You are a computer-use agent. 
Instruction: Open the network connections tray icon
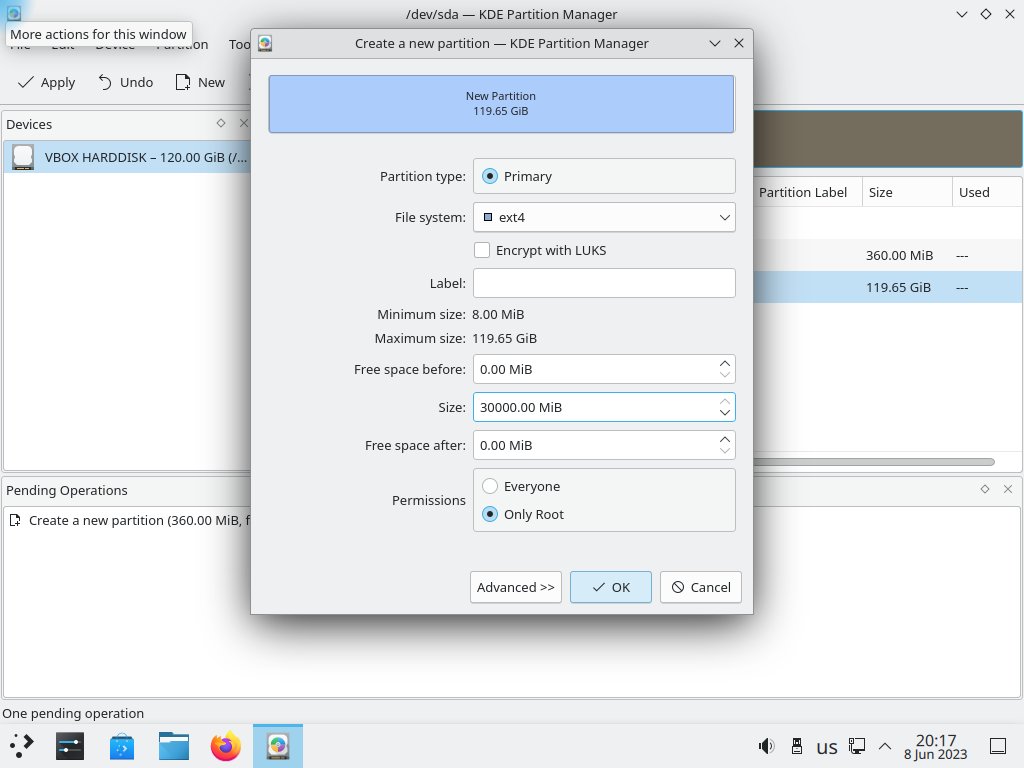click(x=857, y=746)
